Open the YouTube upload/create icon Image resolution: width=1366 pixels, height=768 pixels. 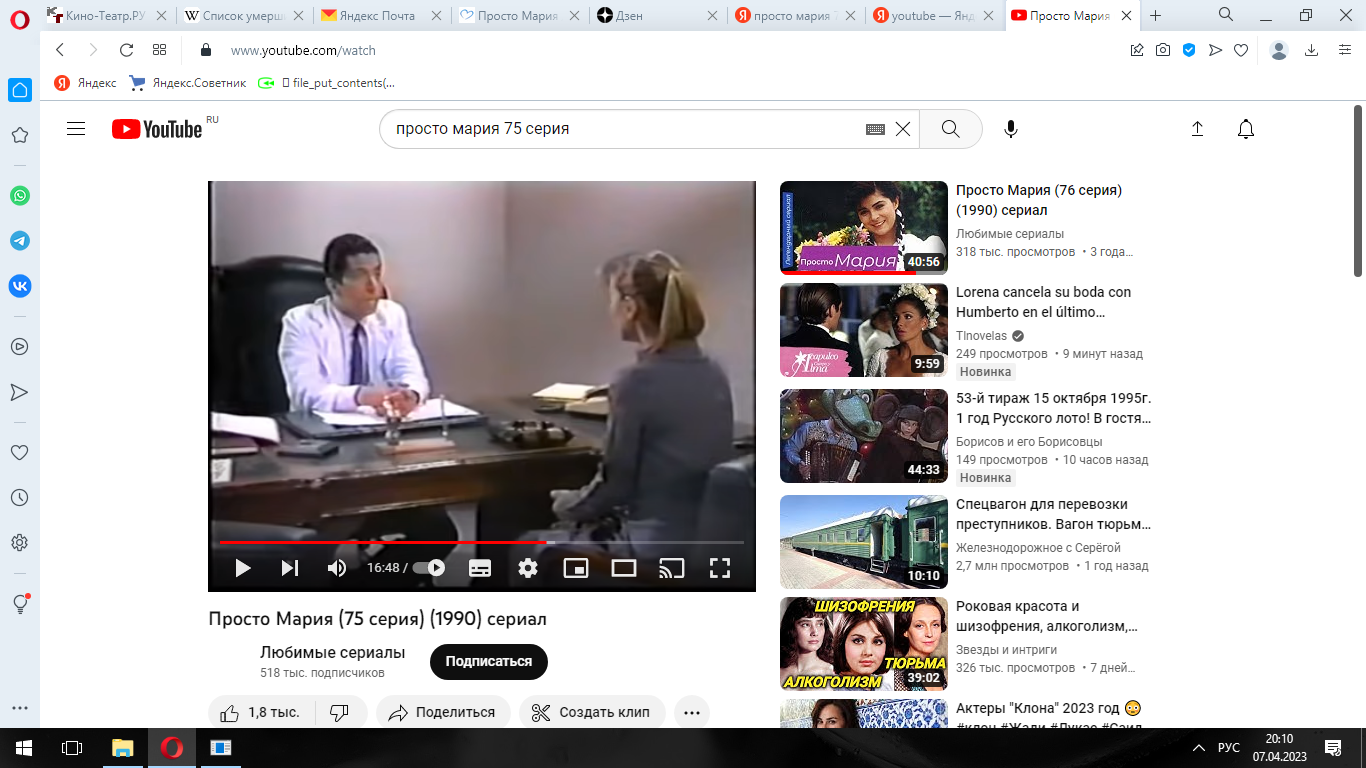[1197, 129]
